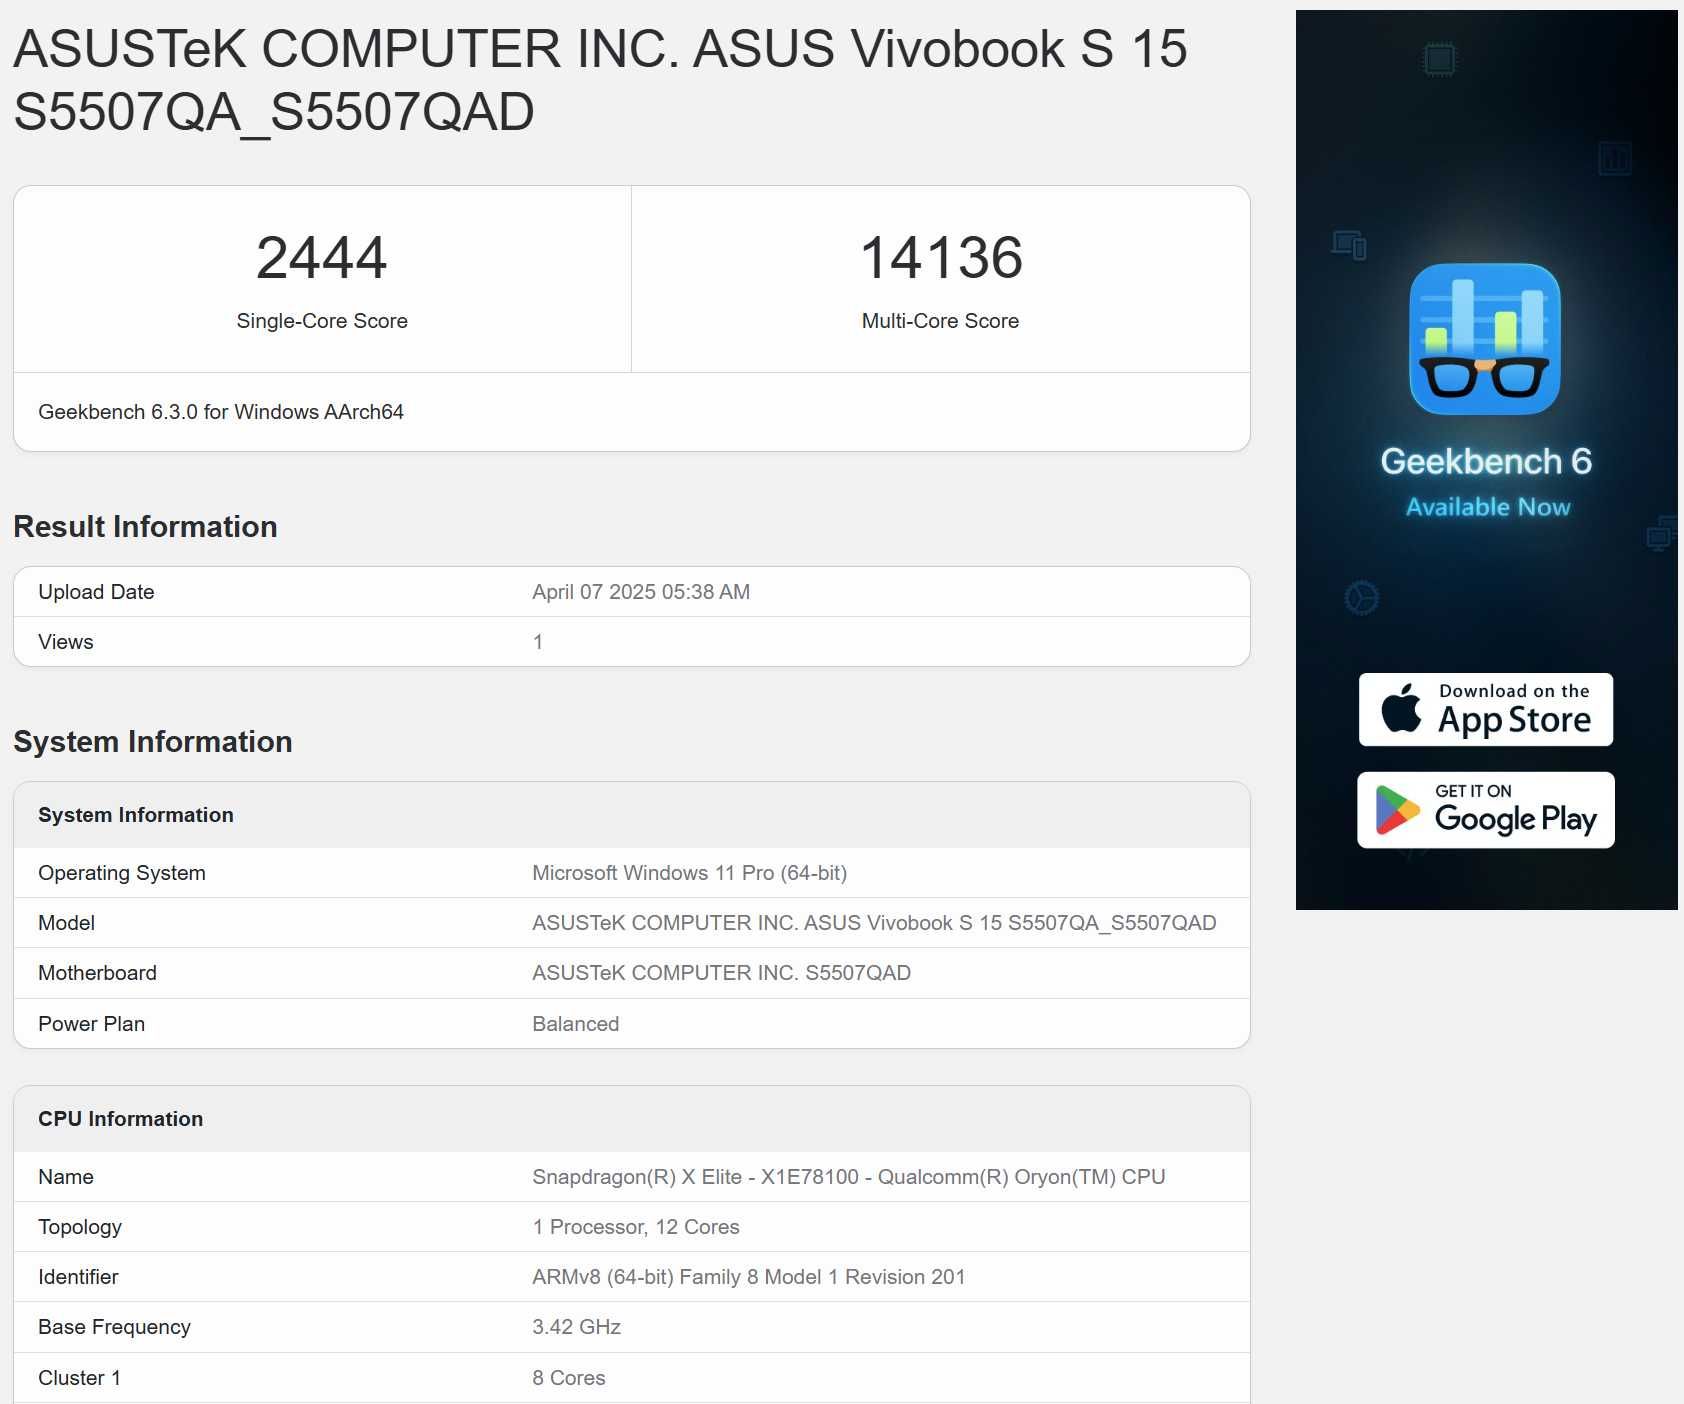Click Geekbench 6.3.0 for Windows AArch64 text

pos(221,412)
